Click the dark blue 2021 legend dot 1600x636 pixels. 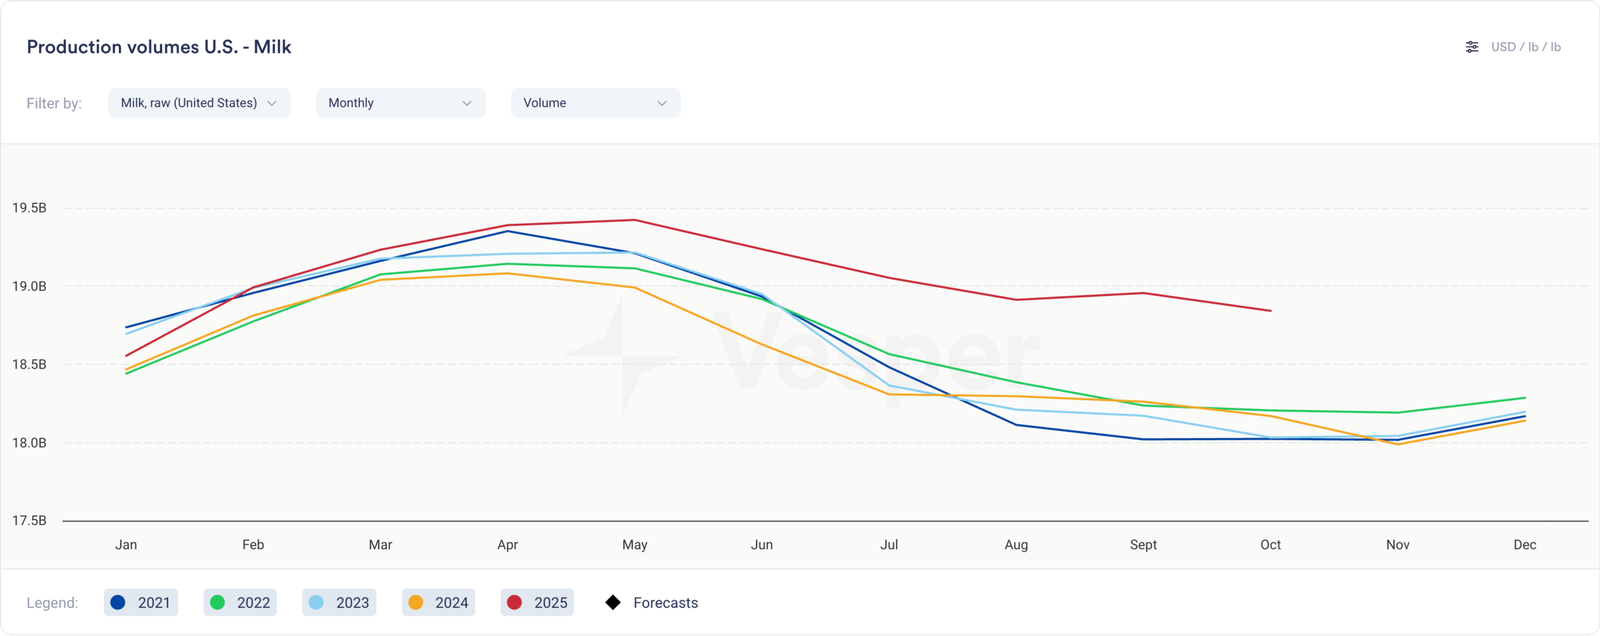coord(118,602)
